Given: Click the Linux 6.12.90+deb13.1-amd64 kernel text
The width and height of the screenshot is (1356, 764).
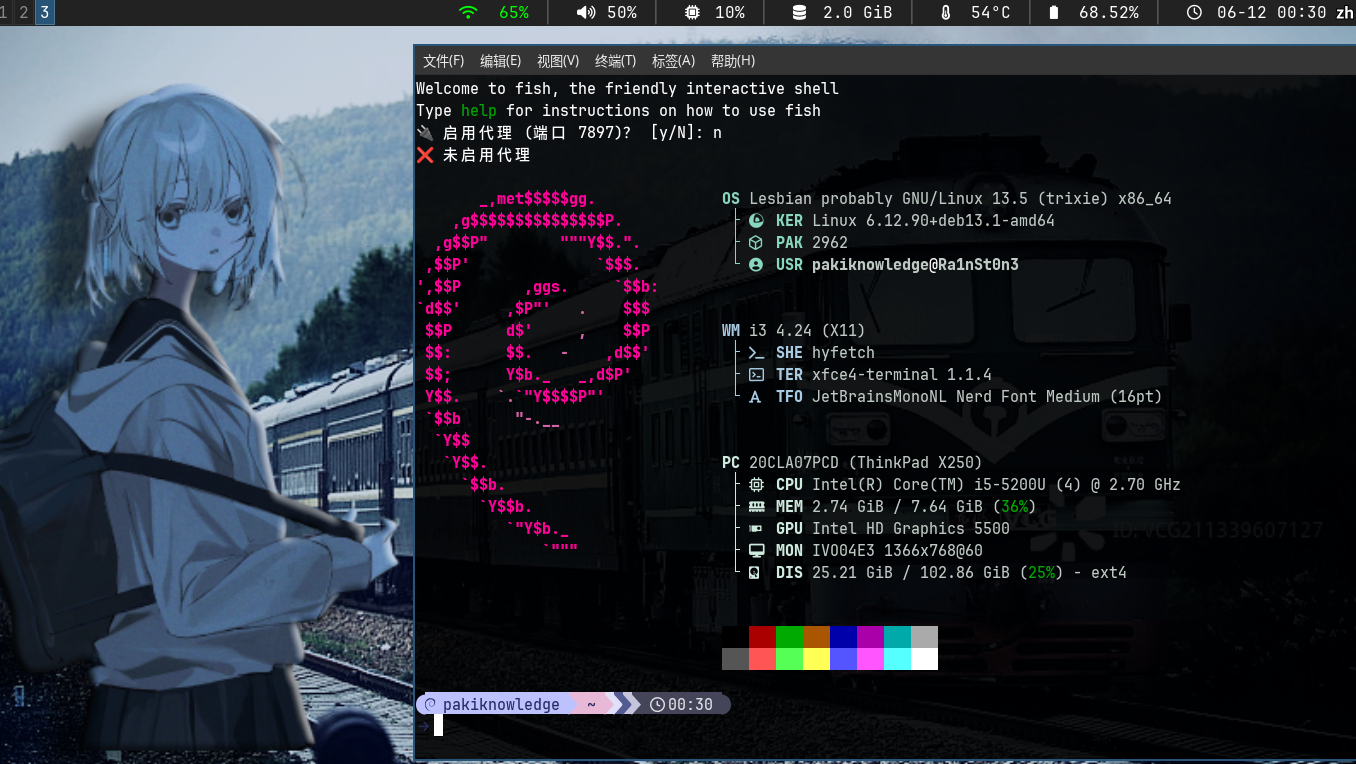Looking at the screenshot, I should pos(933,221).
